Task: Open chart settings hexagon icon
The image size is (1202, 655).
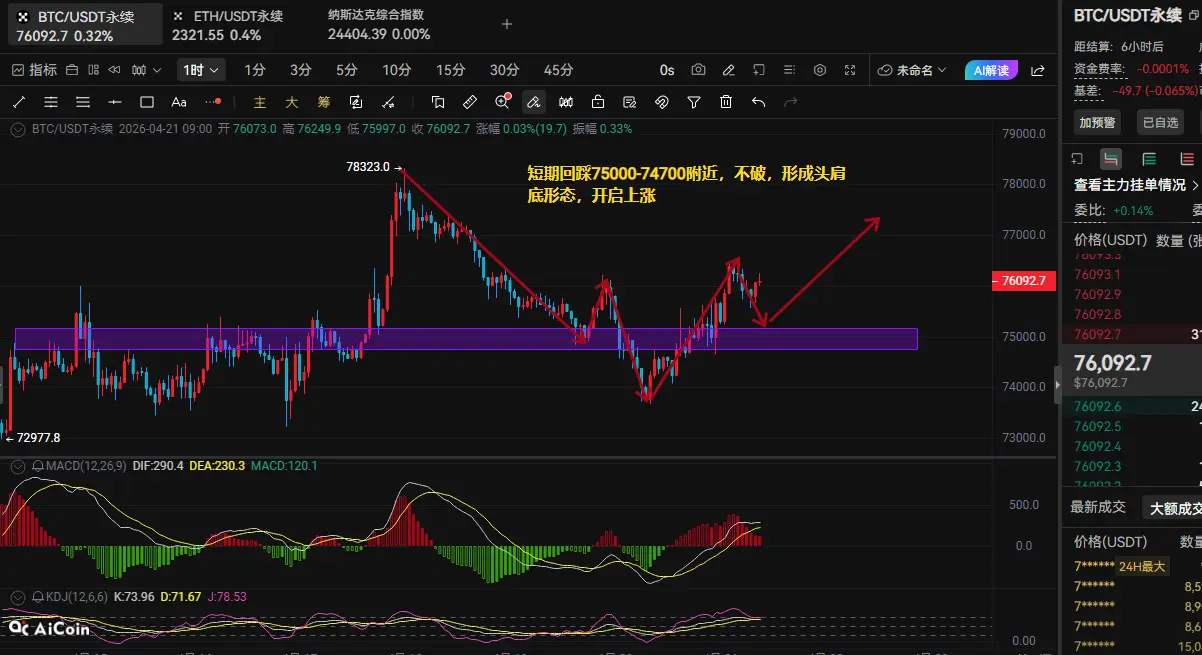Action: click(820, 70)
